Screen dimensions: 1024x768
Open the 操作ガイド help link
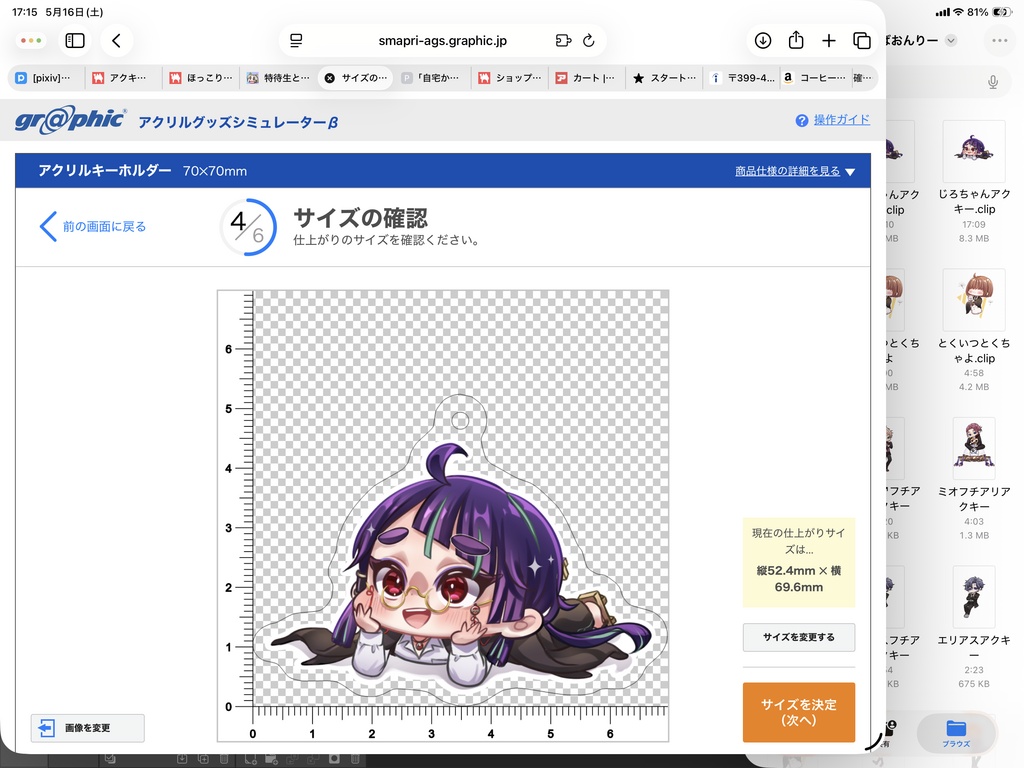tap(841, 120)
